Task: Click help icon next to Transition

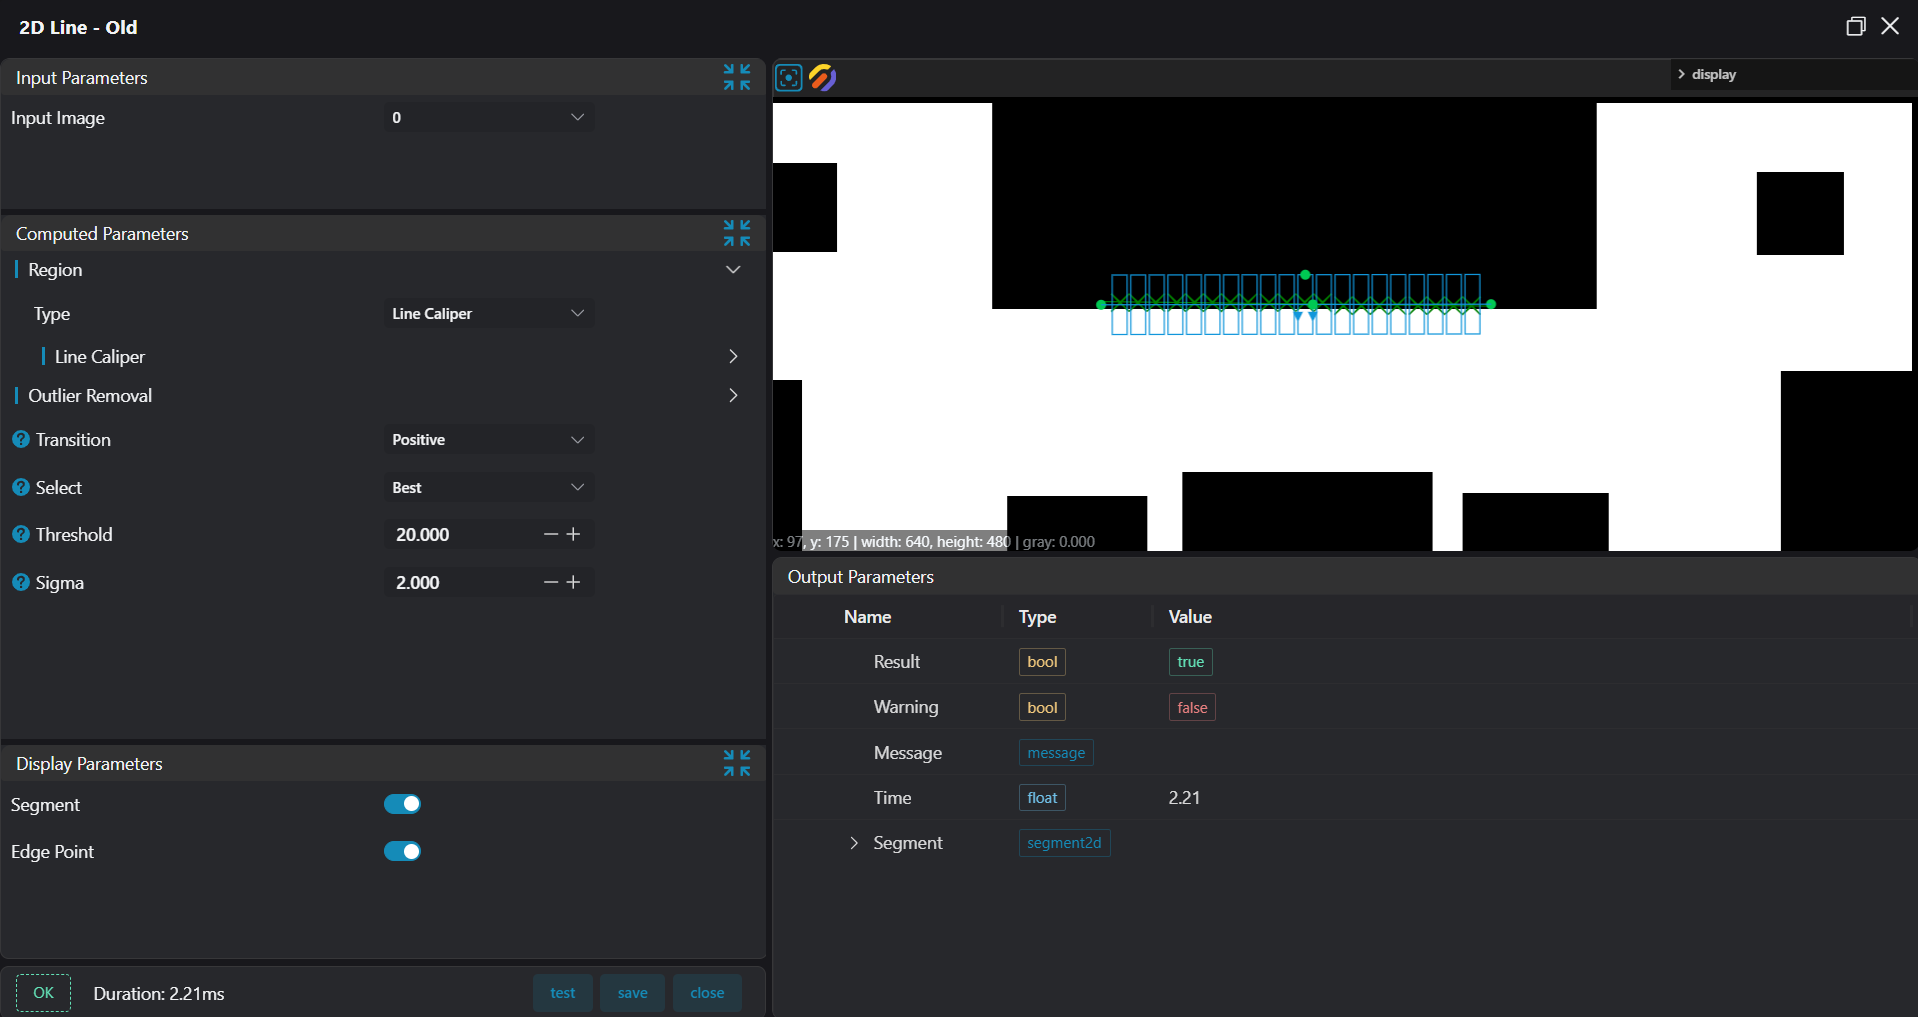Action: tap(21, 440)
